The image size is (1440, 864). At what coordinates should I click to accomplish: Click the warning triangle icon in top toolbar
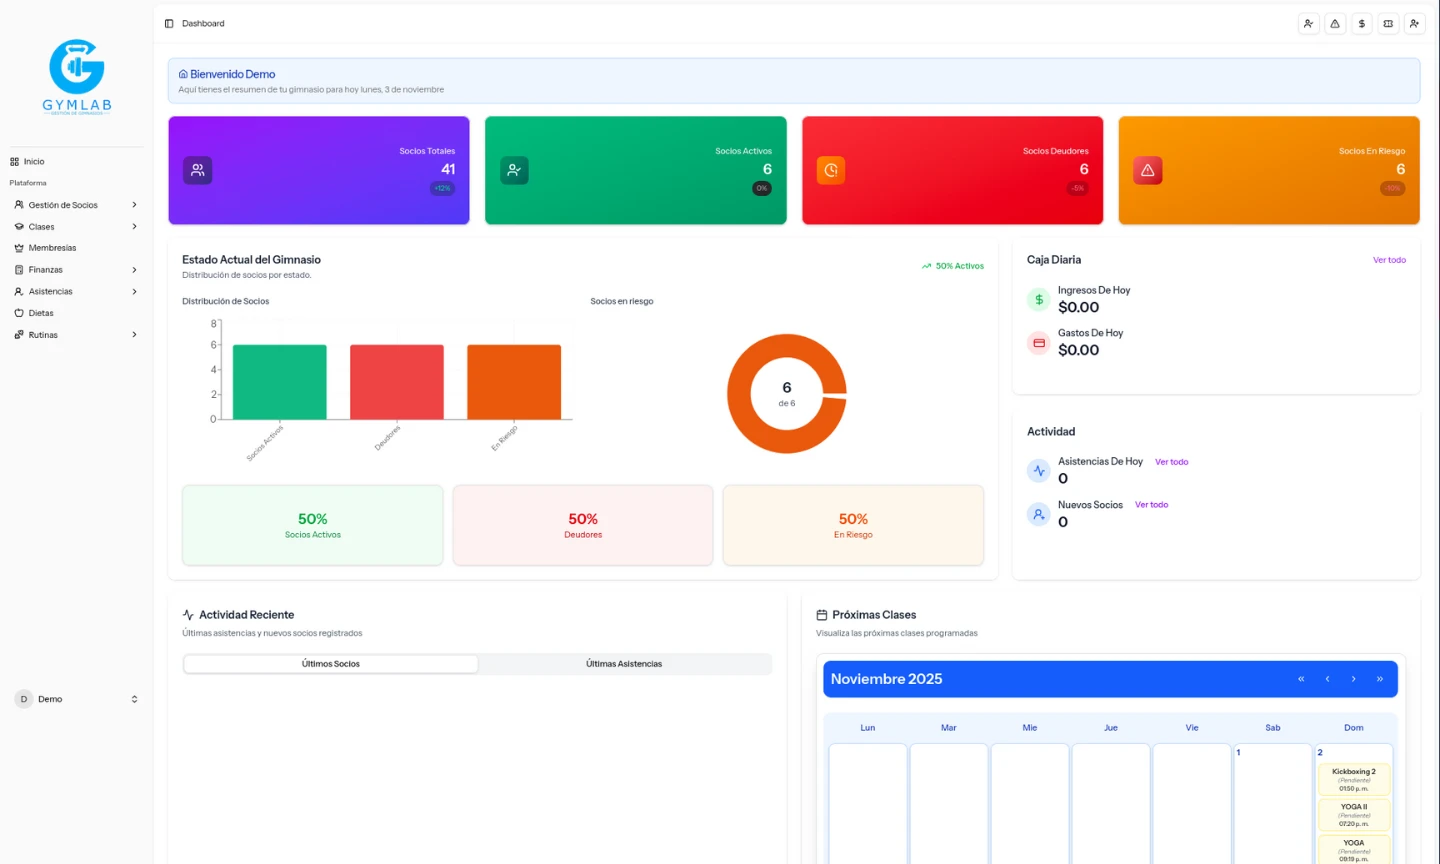[x=1335, y=23]
